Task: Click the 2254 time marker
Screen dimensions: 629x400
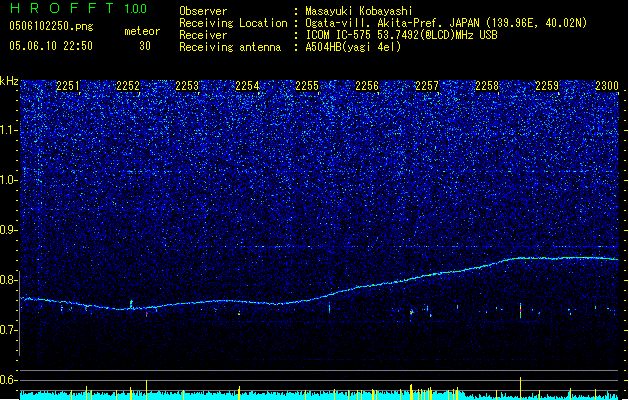Action: click(x=247, y=86)
